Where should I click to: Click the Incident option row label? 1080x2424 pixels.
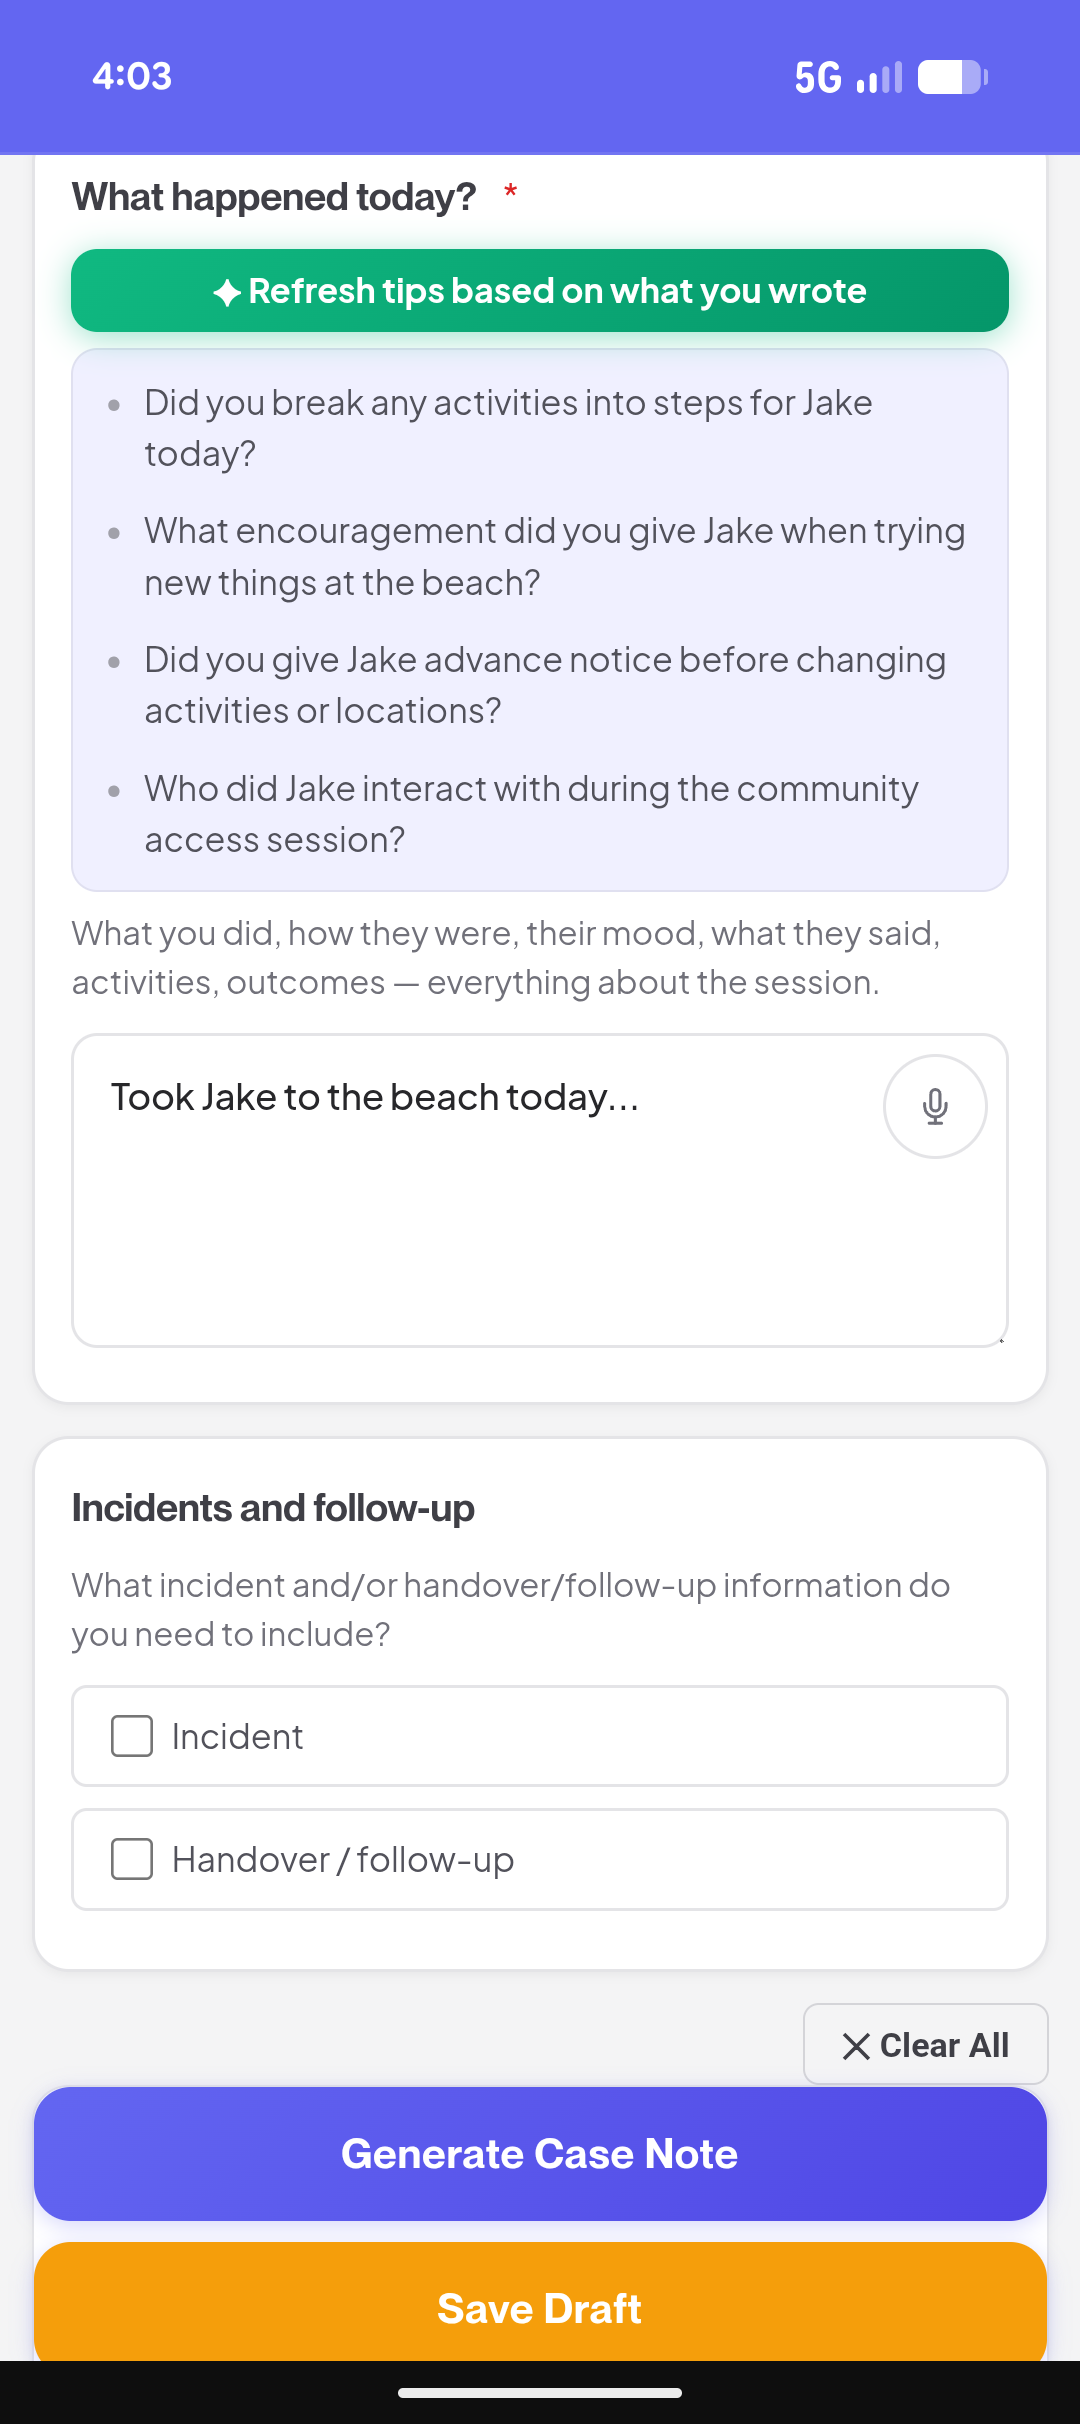tap(237, 1737)
